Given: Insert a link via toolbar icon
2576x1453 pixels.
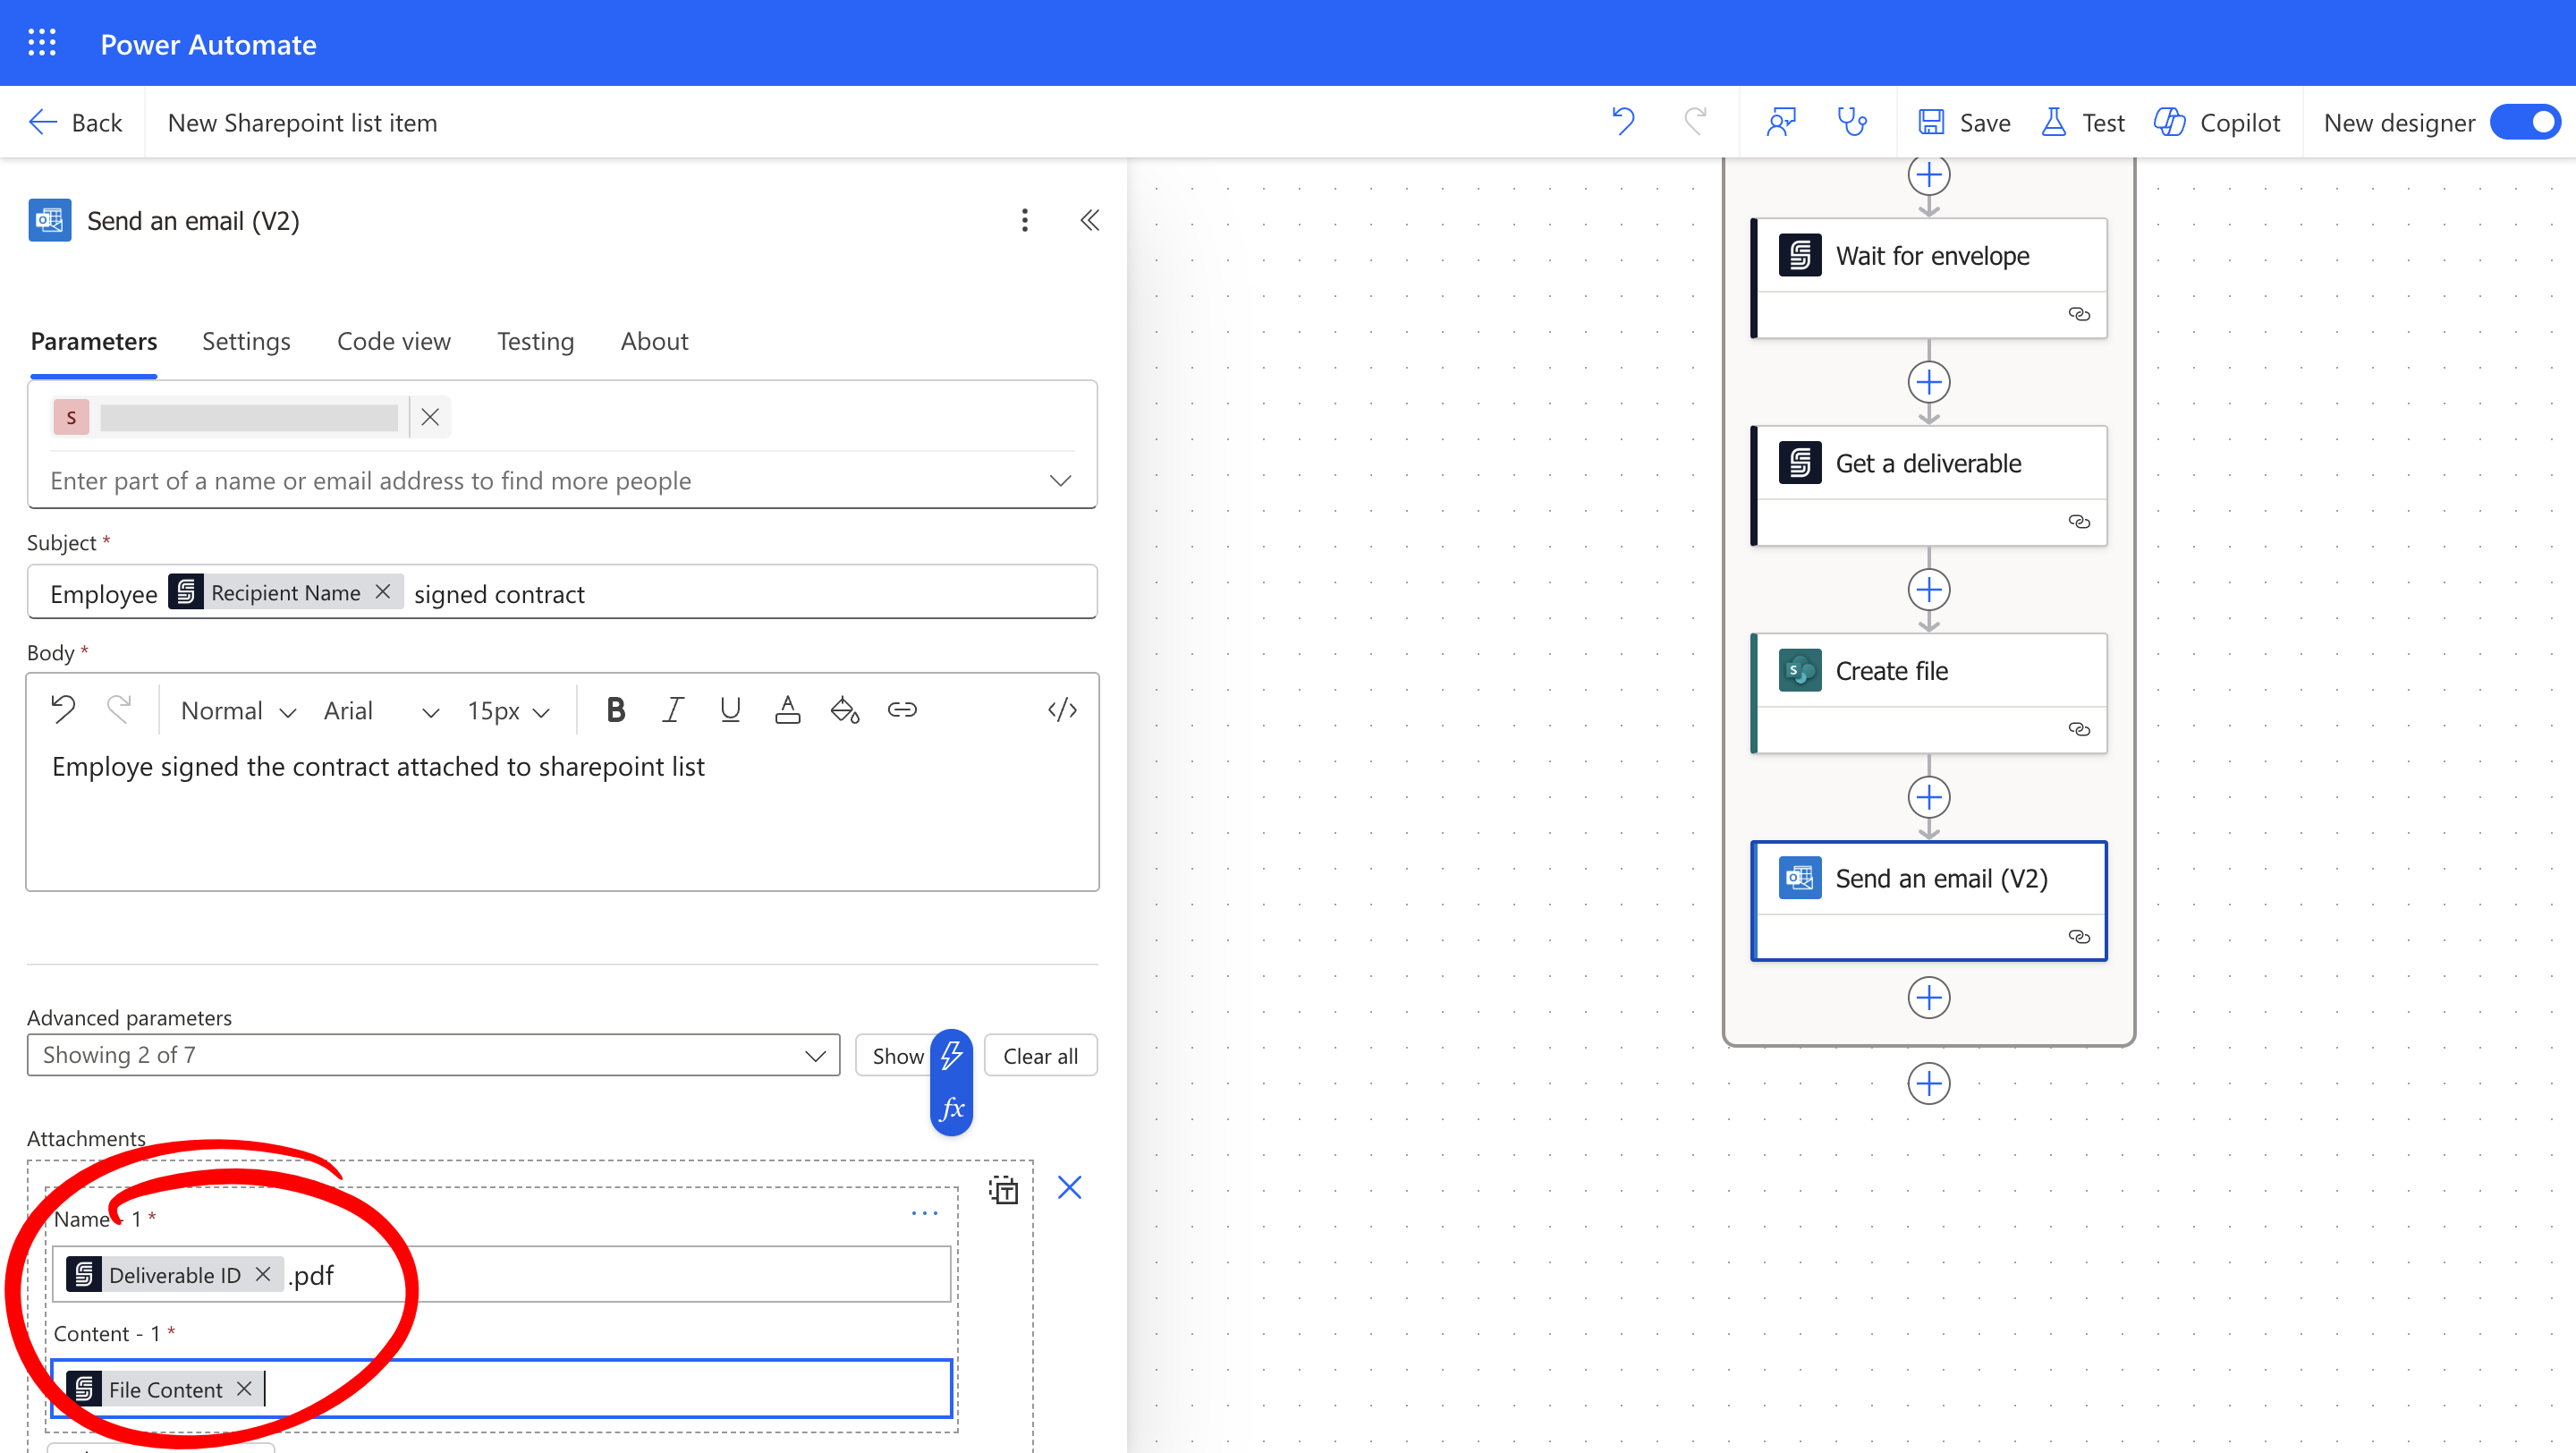Looking at the screenshot, I should (902, 710).
